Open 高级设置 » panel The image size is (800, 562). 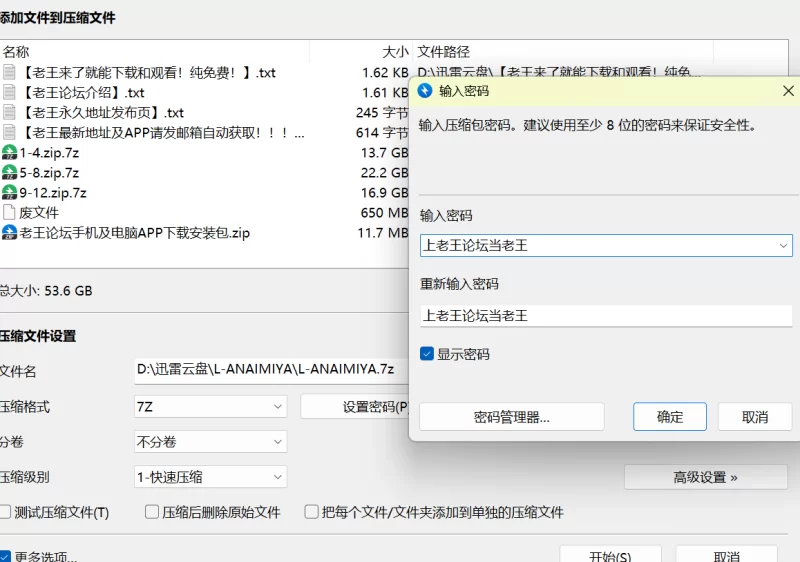click(705, 477)
